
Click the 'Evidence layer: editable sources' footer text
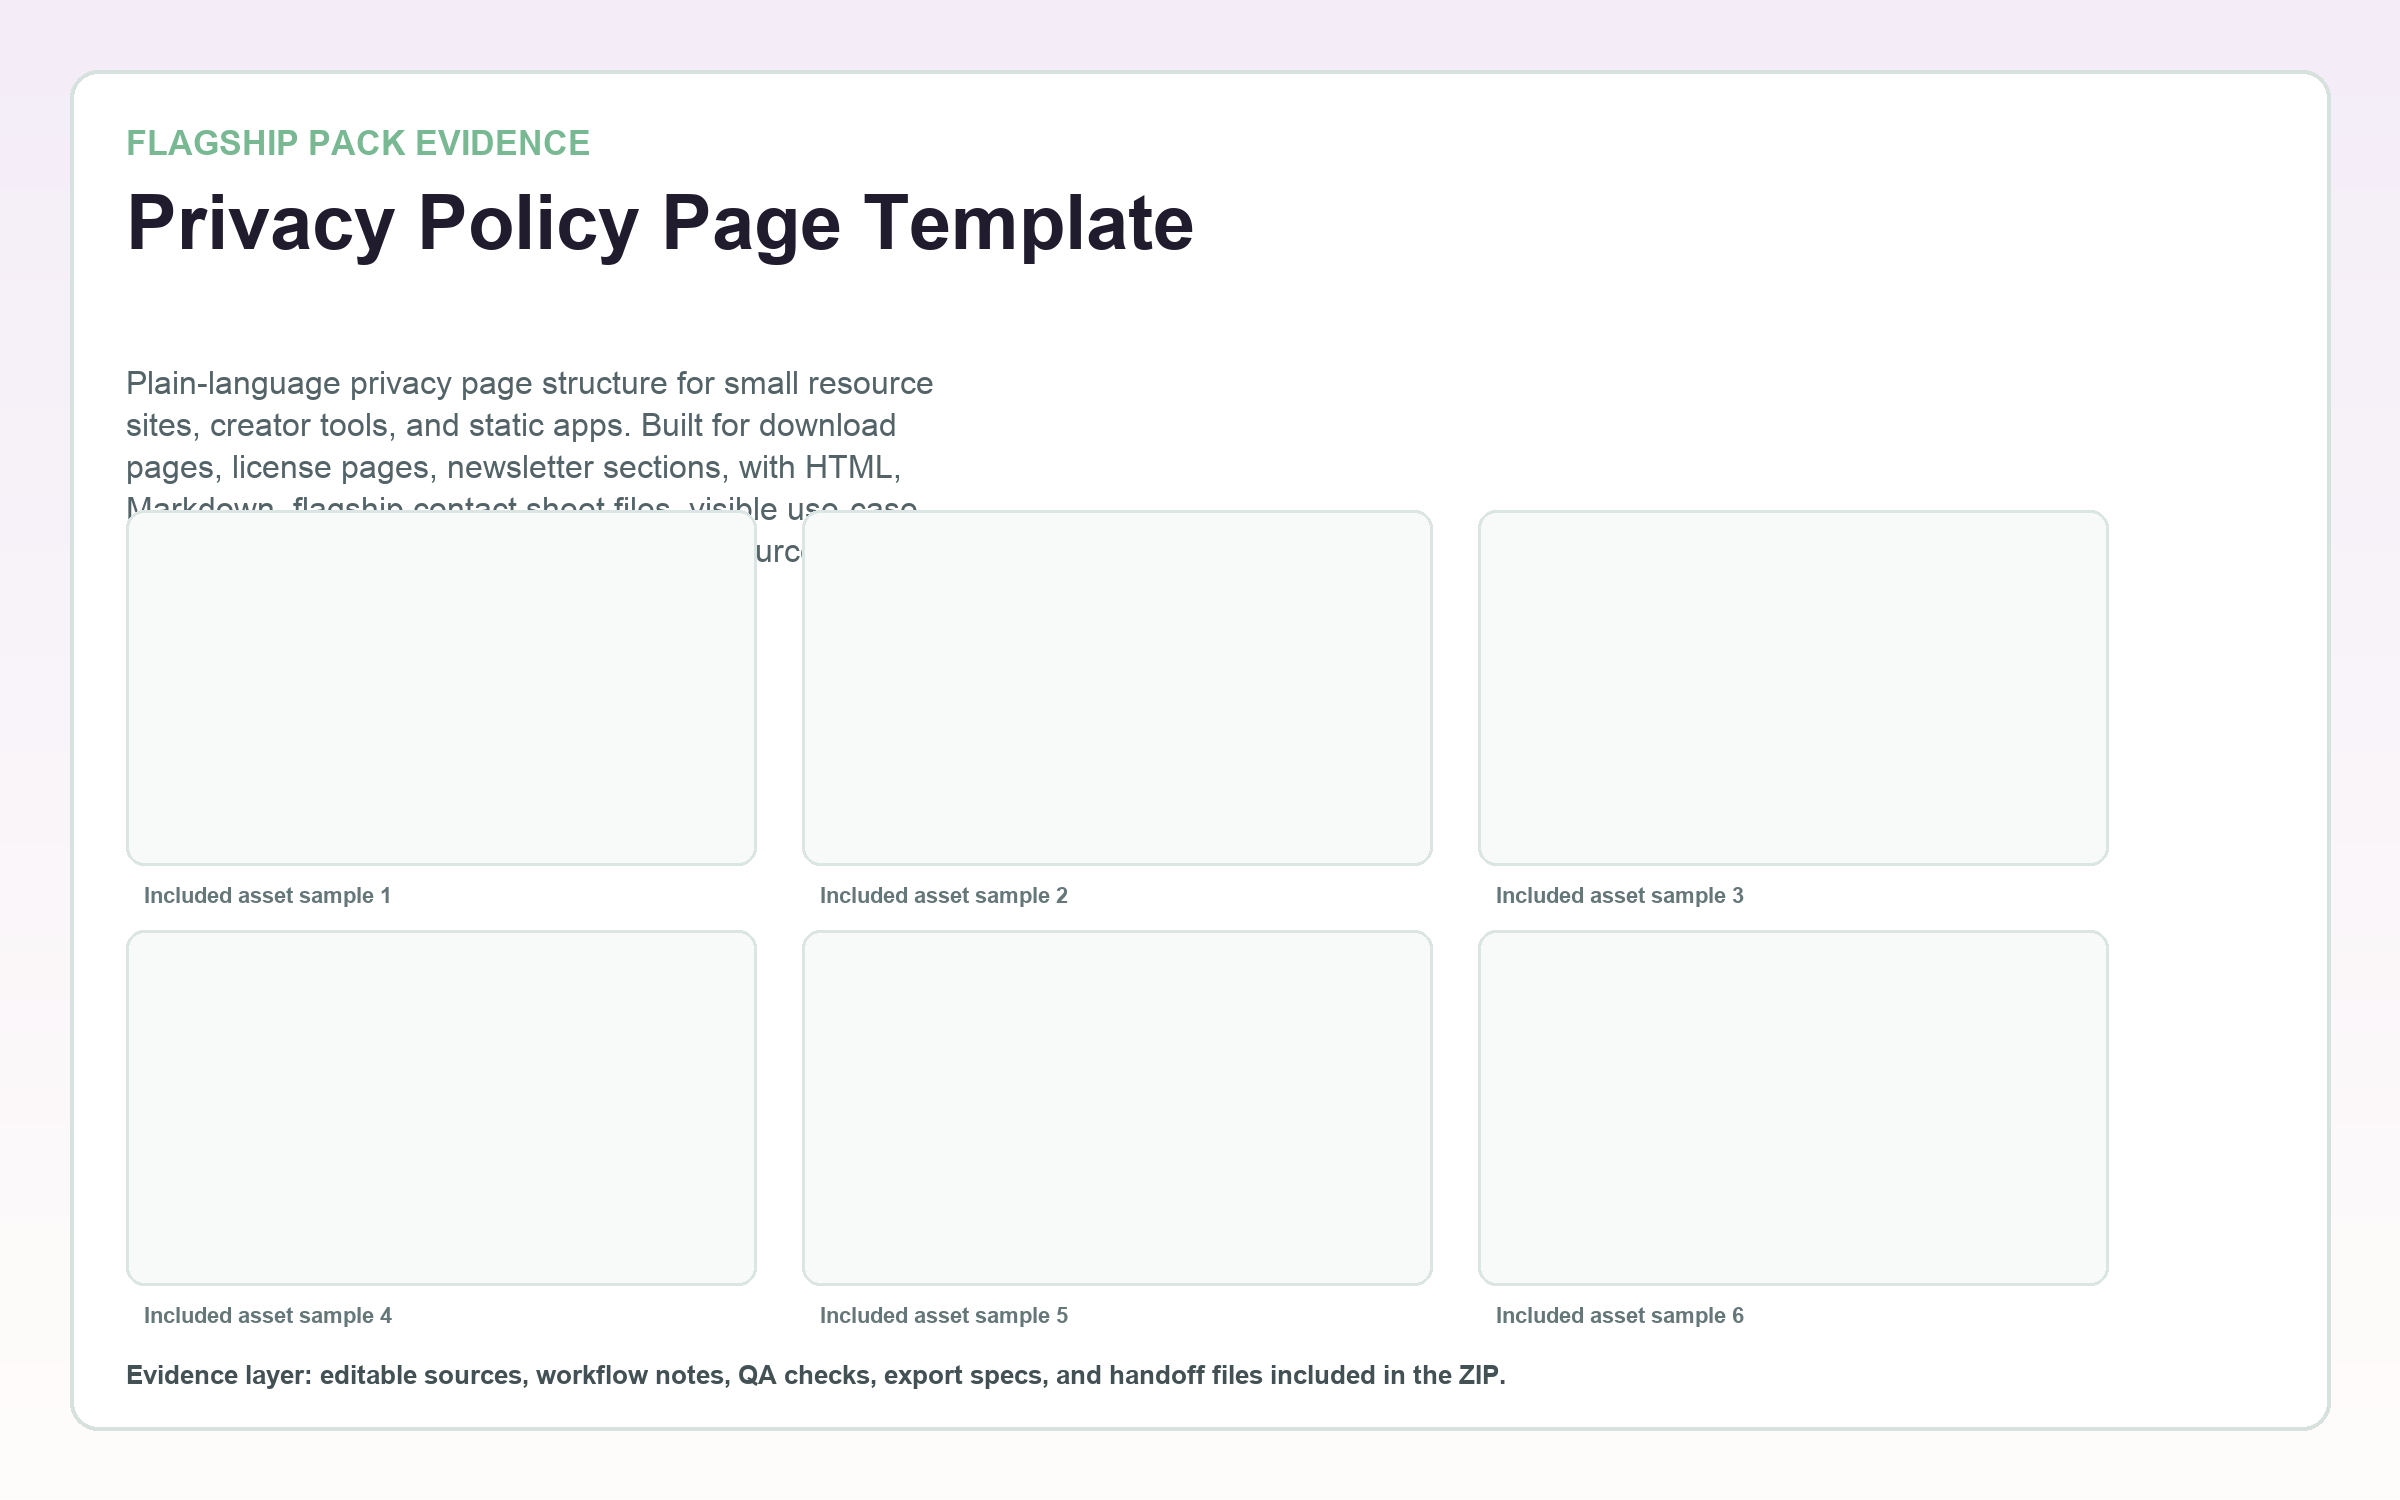coord(816,1376)
